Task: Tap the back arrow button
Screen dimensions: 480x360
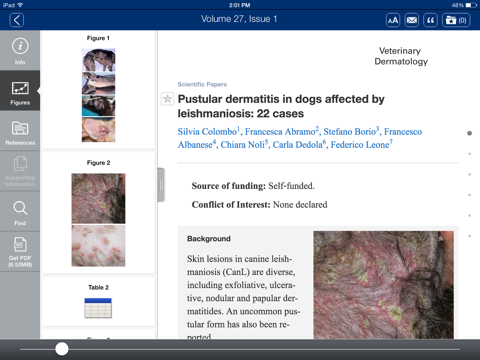Action: coord(17,20)
